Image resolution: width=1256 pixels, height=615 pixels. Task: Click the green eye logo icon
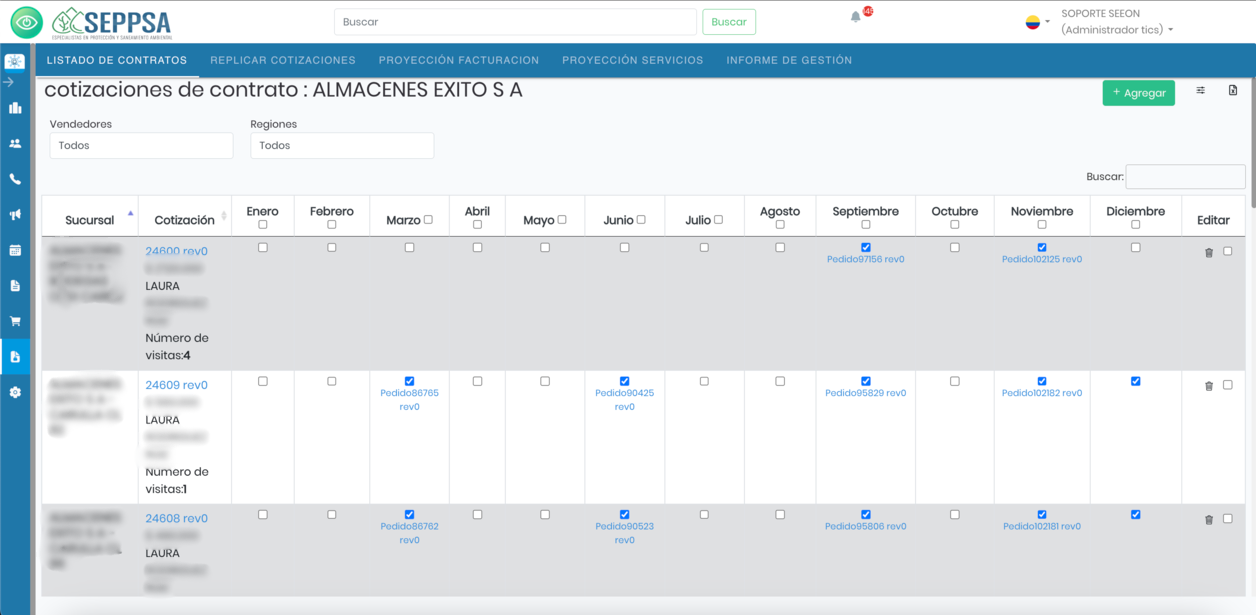(26, 21)
